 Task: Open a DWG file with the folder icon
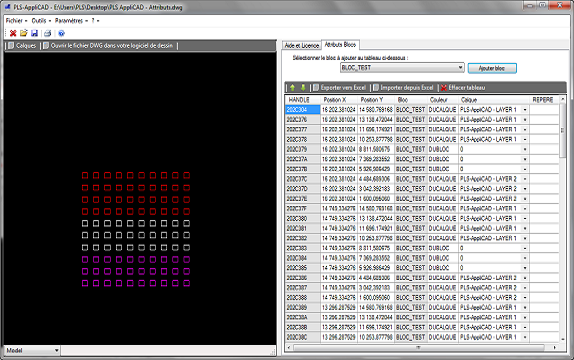[24, 33]
